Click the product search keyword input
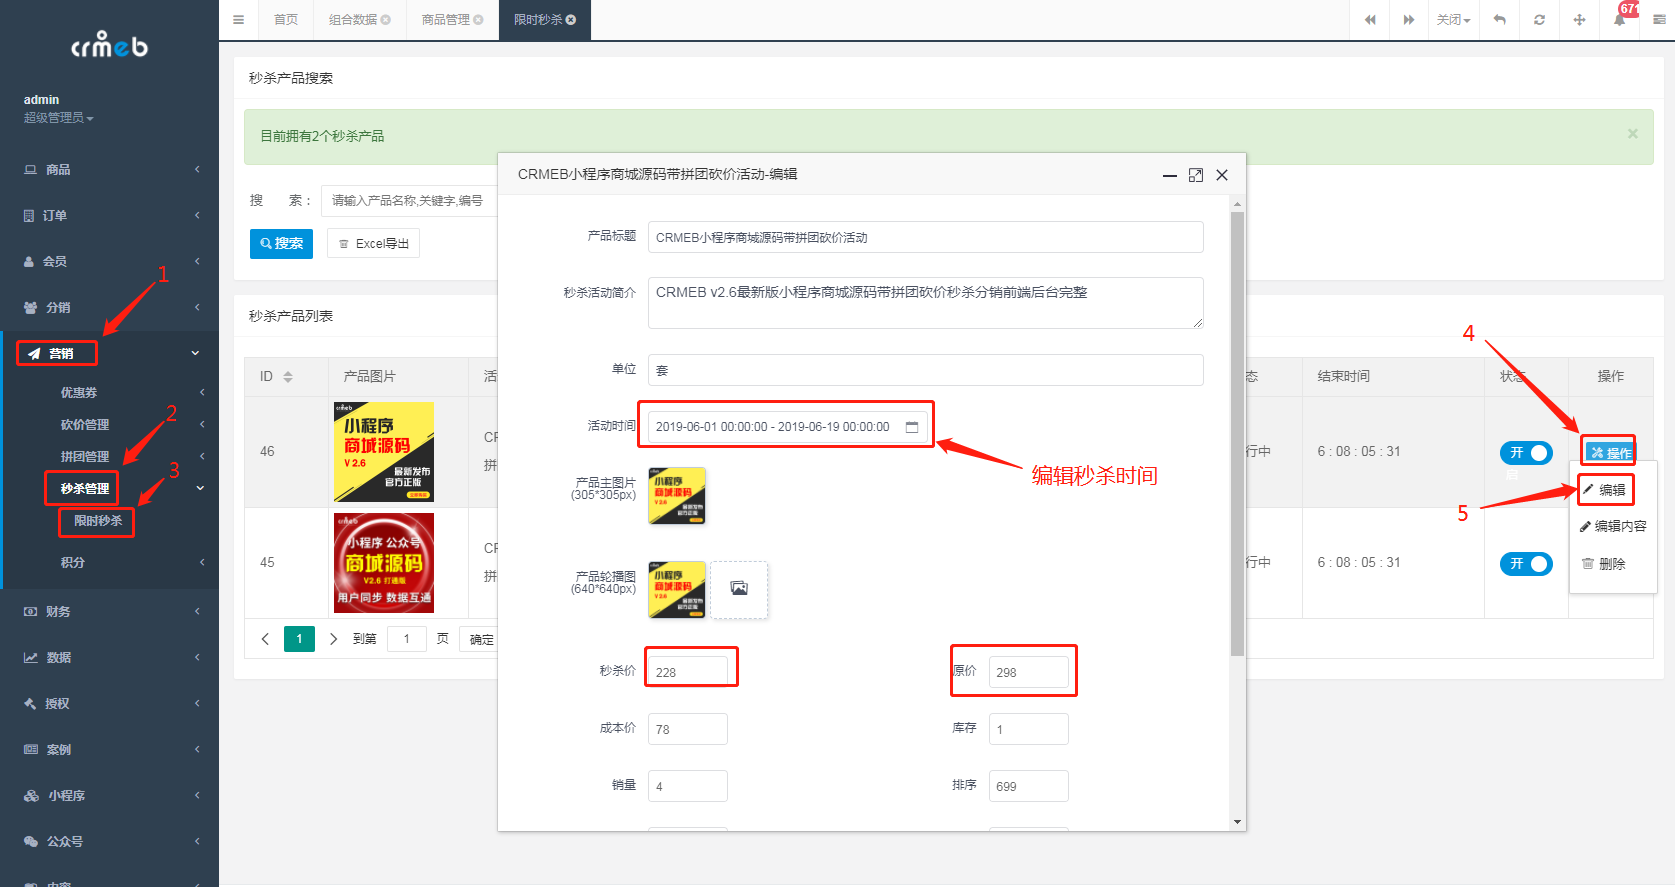The width and height of the screenshot is (1675, 887). click(409, 200)
